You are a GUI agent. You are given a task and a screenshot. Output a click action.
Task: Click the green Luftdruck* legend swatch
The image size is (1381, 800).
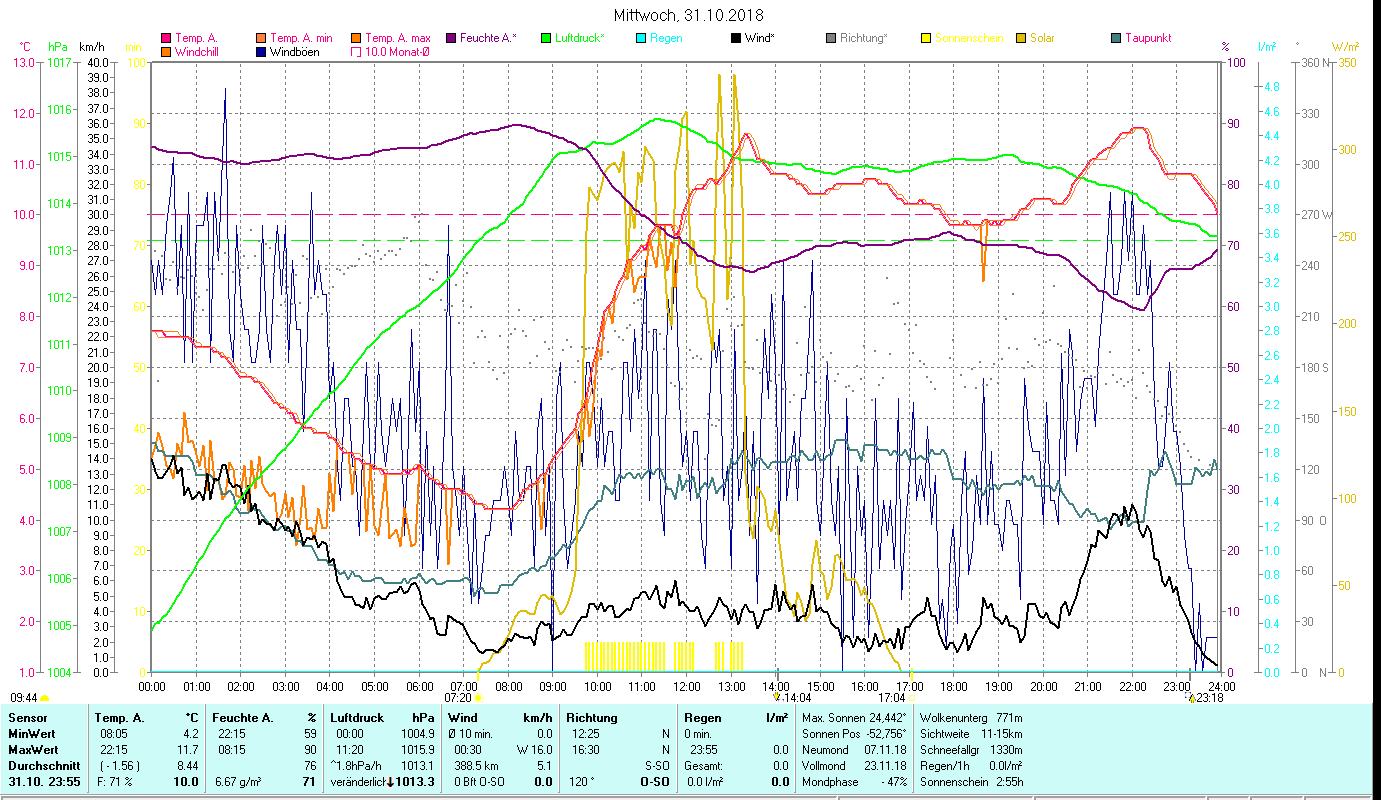coord(546,38)
